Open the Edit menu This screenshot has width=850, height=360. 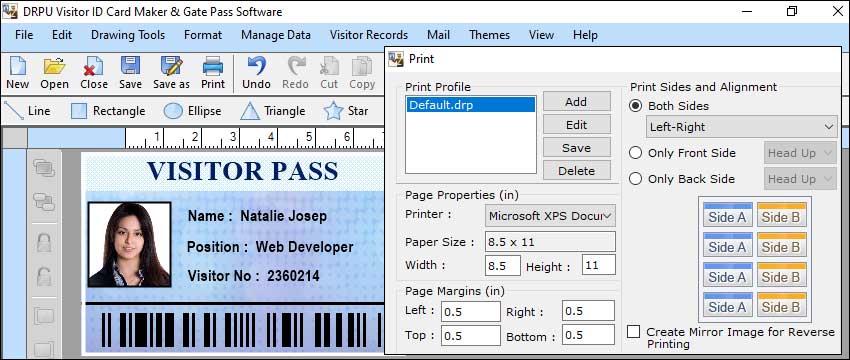[62, 35]
